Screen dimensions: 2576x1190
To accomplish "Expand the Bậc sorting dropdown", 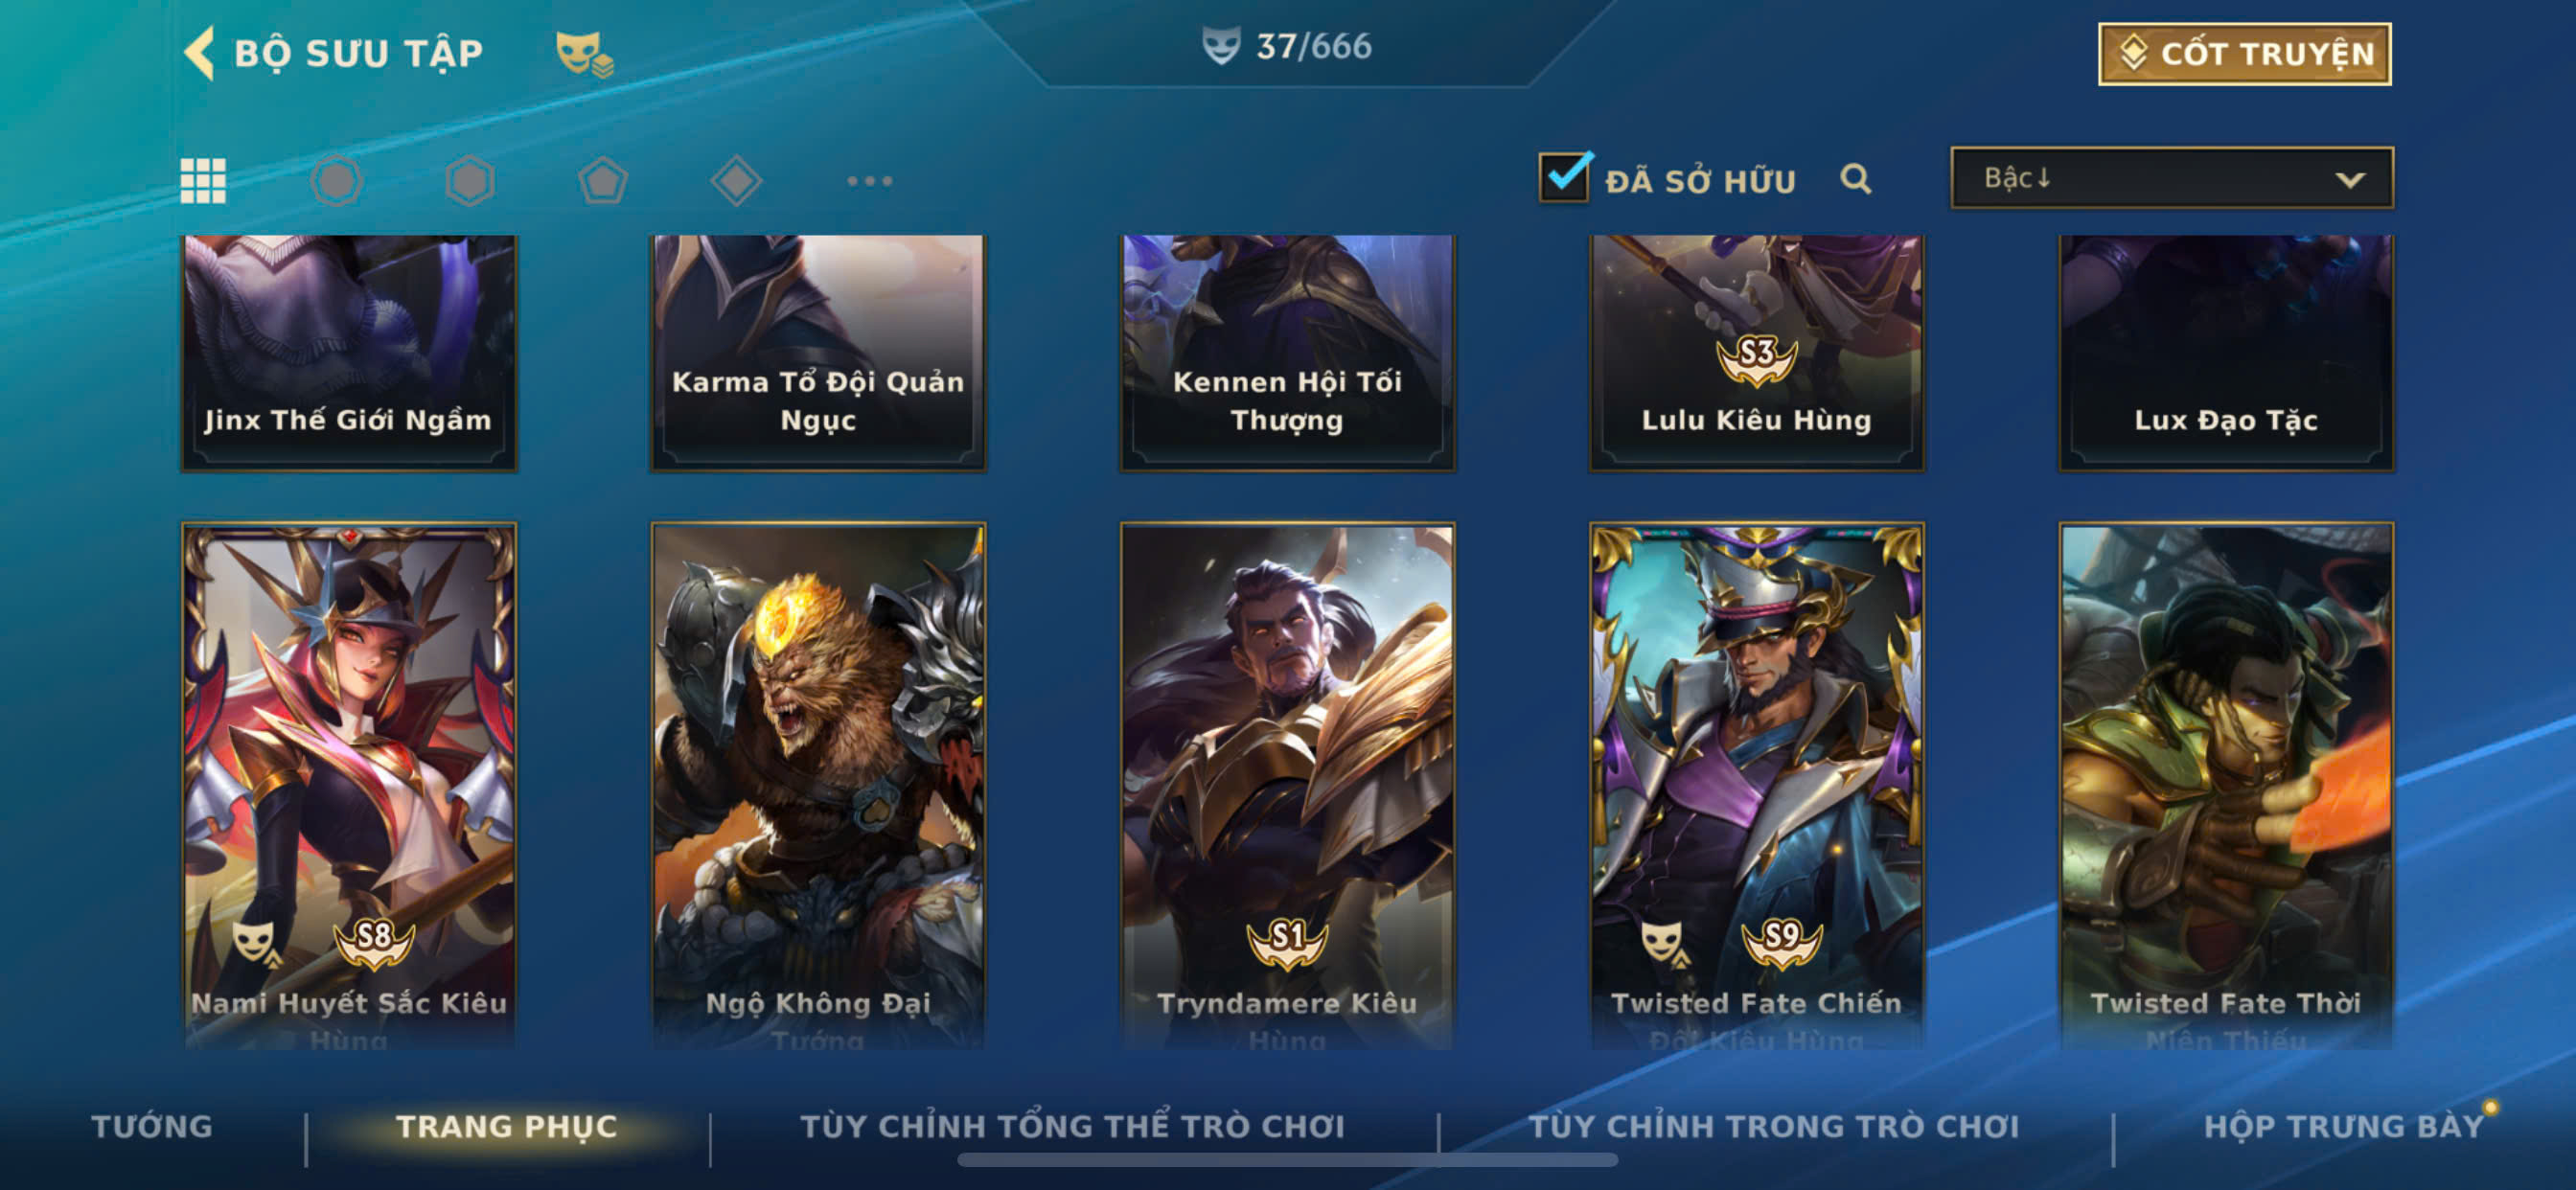I will coord(2172,178).
